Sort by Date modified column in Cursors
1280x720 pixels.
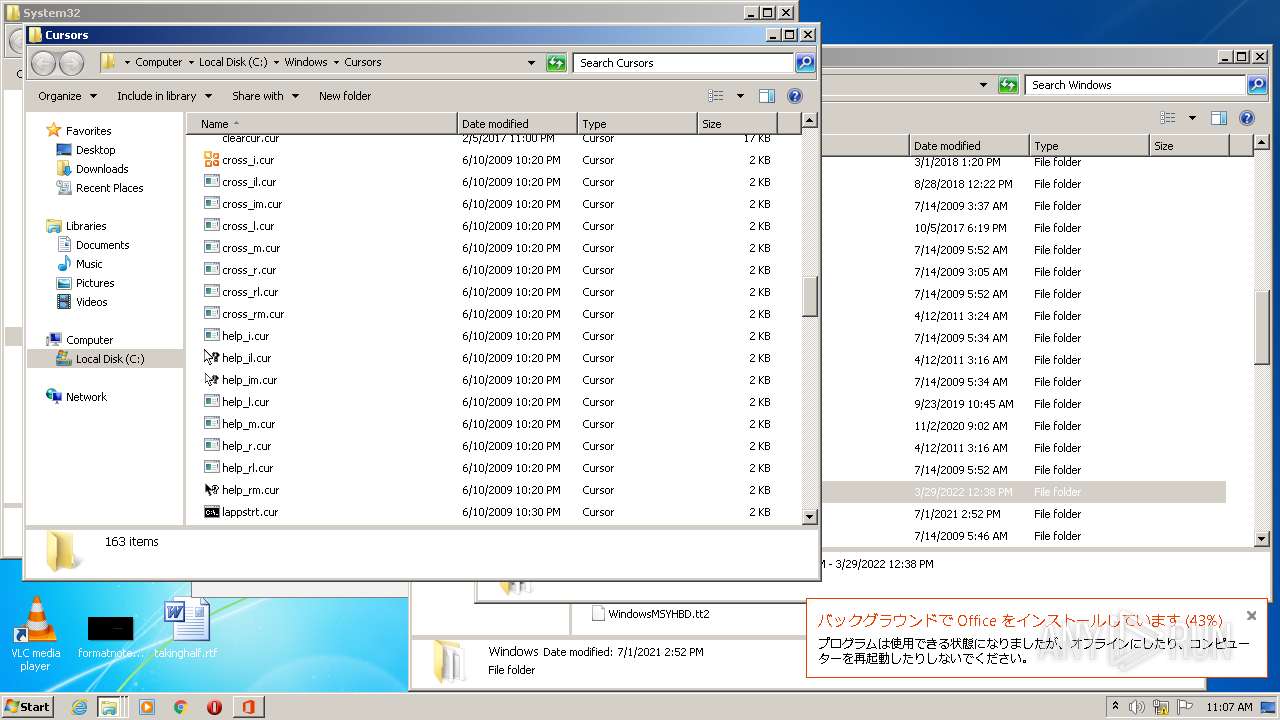click(x=517, y=124)
